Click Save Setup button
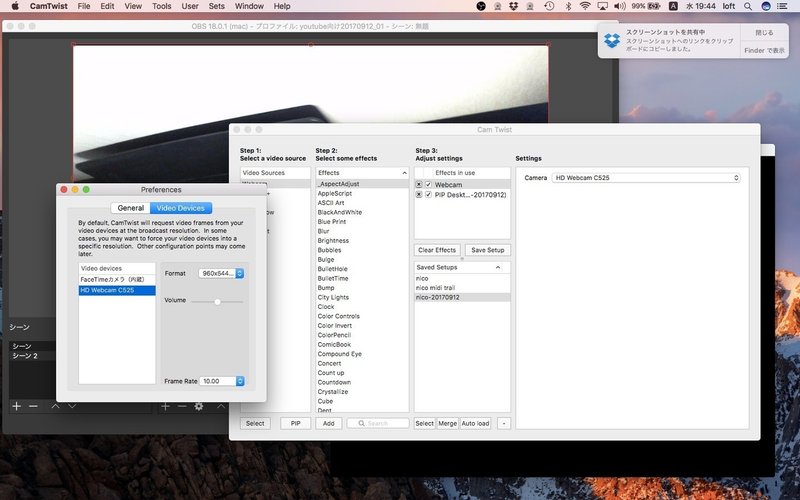The height and width of the screenshot is (500, 800). click(x=488, y=250)
